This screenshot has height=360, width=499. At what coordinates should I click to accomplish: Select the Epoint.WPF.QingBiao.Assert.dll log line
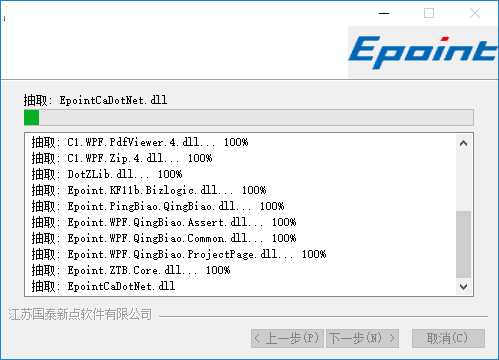pyautogui.click(x=164, y=222)
